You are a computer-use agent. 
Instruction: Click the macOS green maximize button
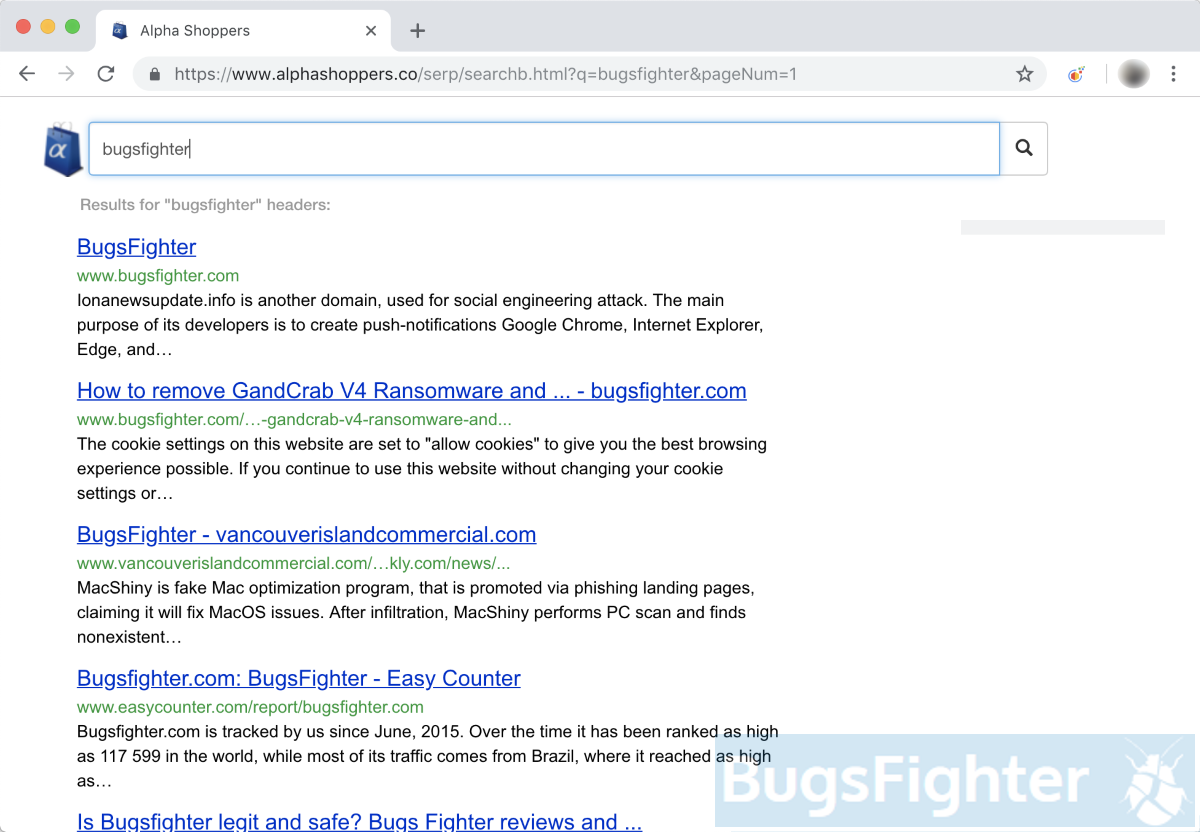[72, 27]
